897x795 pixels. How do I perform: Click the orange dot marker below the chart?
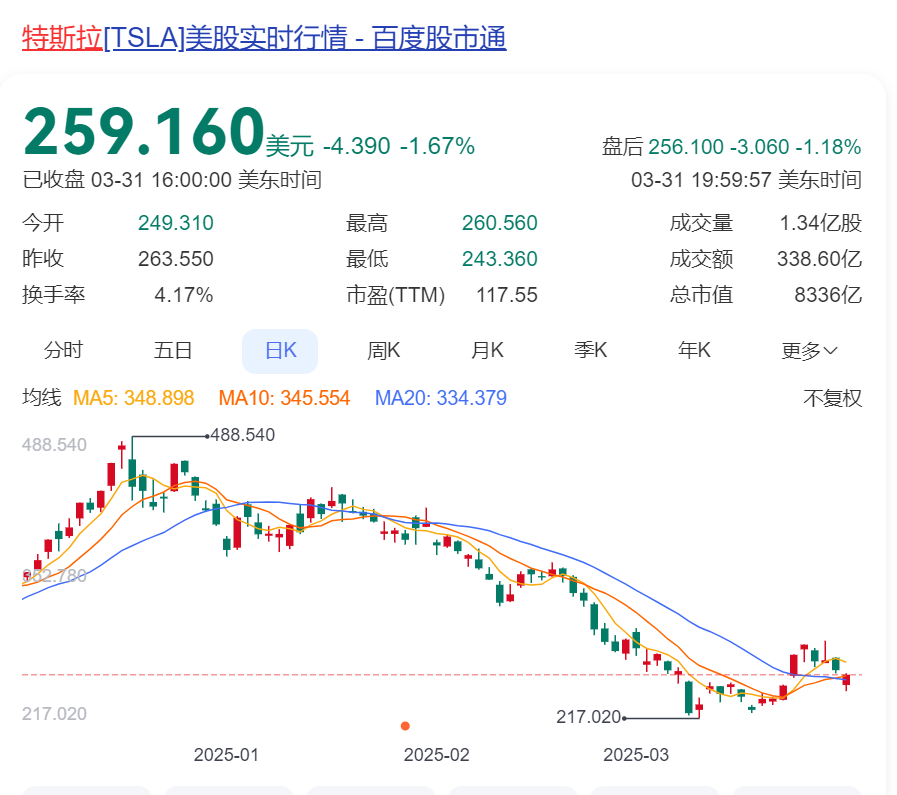(405, 726)
